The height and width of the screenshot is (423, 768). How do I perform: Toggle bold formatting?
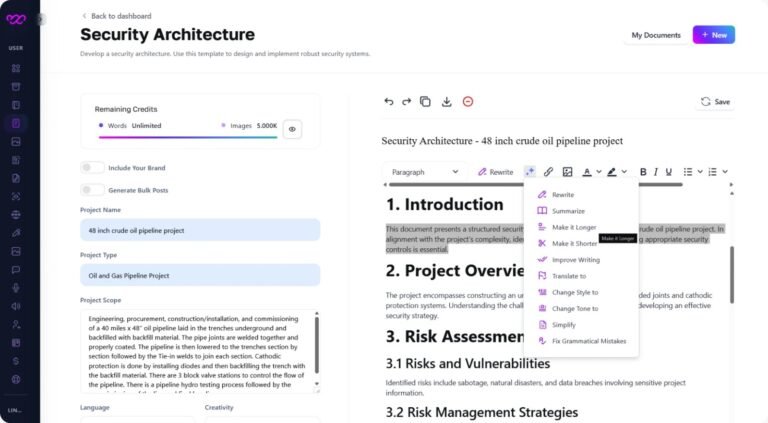click(x=643, y=172)
